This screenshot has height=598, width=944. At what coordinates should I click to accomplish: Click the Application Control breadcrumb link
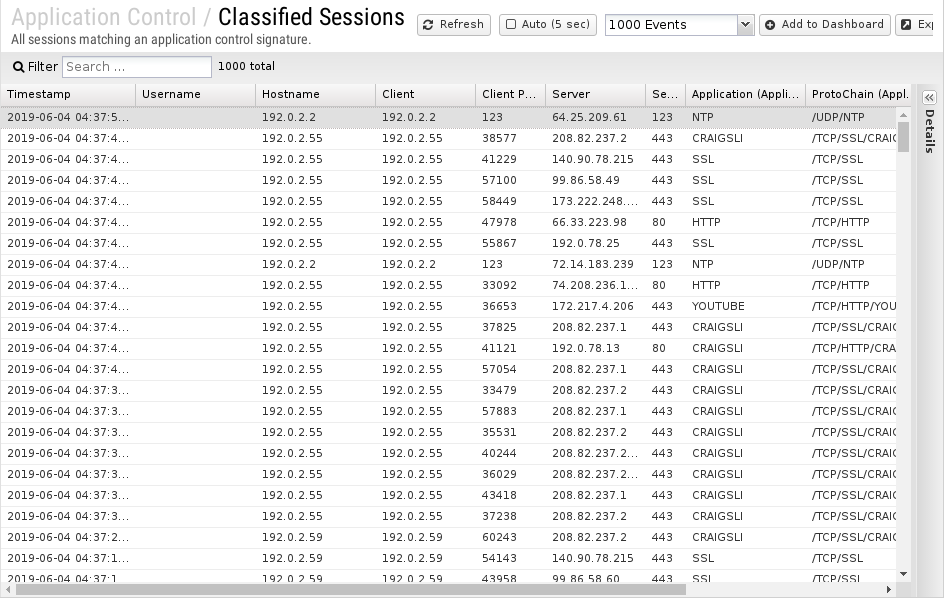pos(104,17)
